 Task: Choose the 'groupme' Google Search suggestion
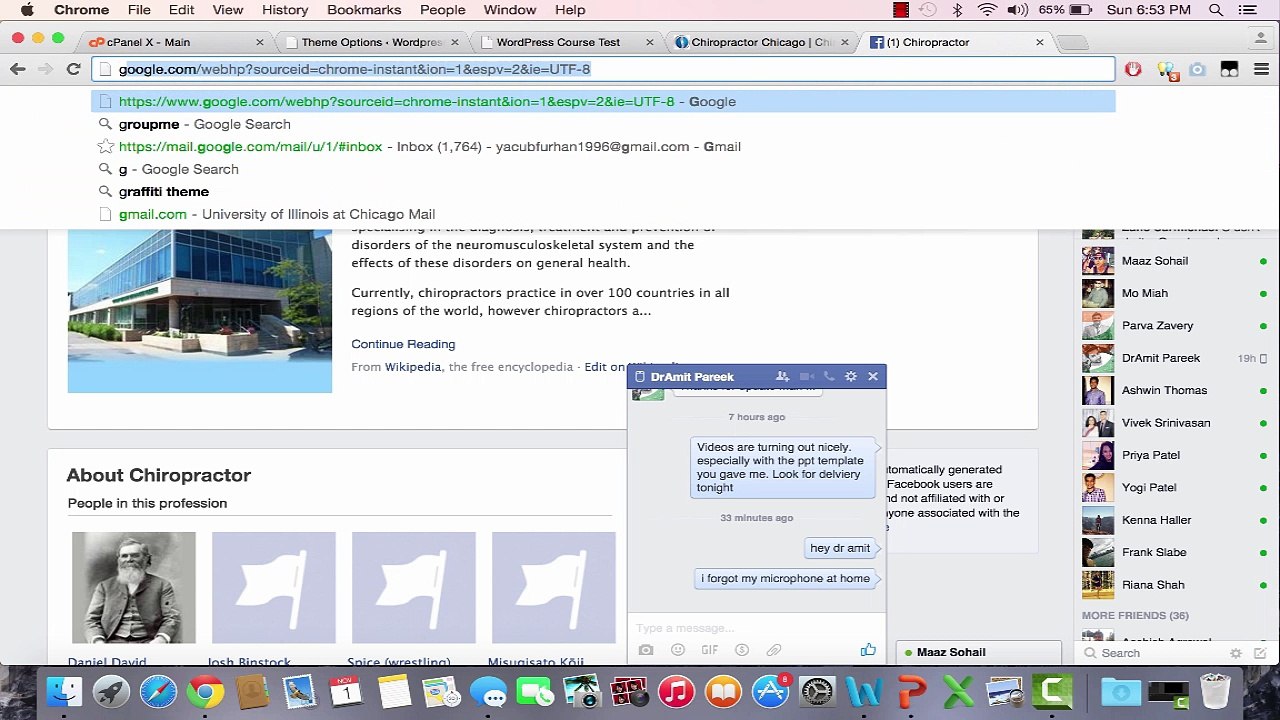click(x=603, y=124)
